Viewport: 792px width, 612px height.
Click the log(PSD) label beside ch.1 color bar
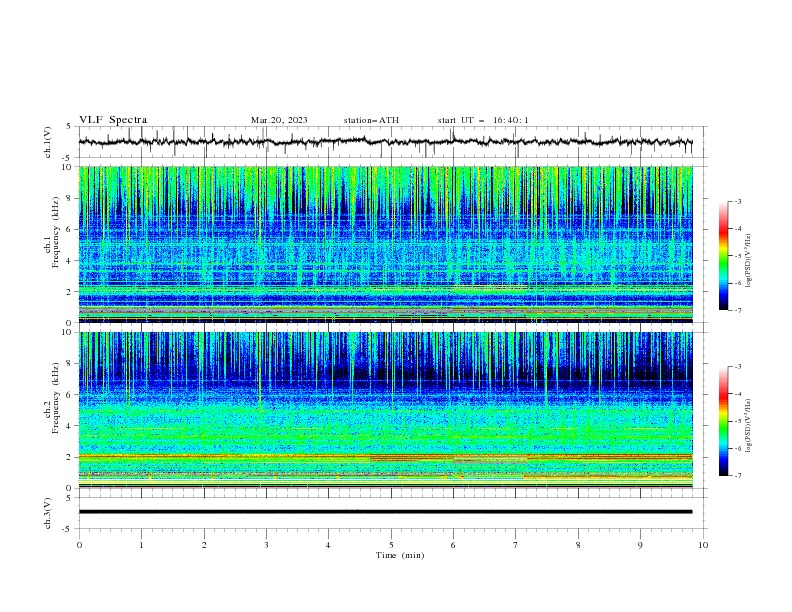749,261
